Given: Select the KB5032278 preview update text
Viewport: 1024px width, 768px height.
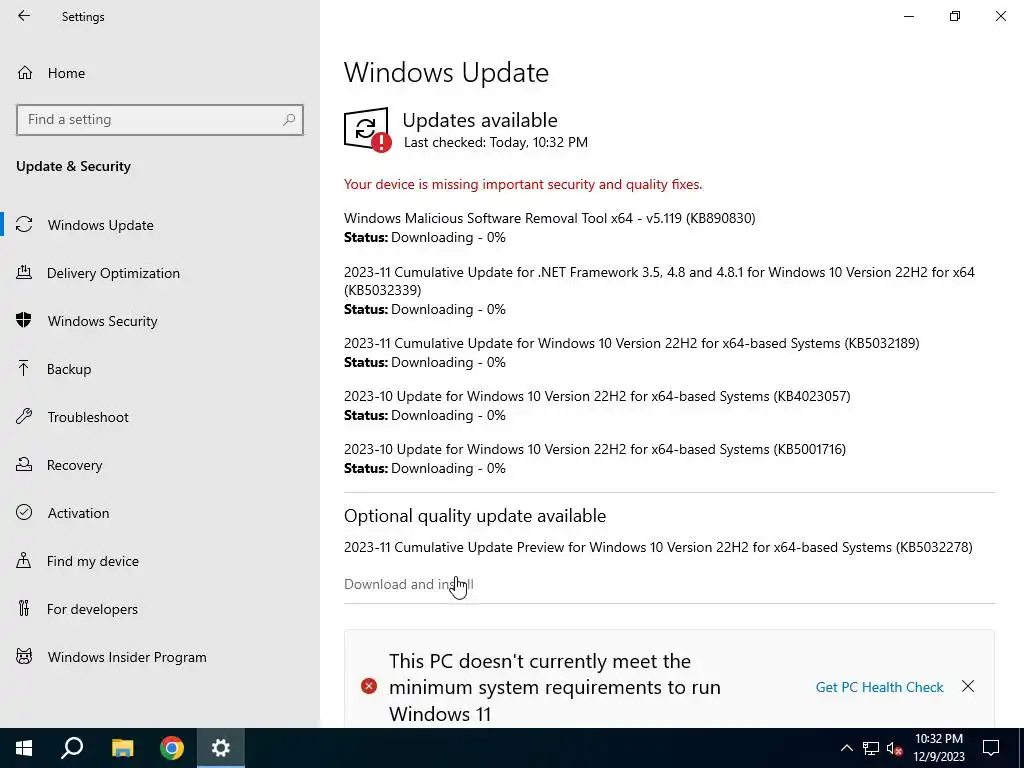Looking at the screenshot, I should point(658,547).
